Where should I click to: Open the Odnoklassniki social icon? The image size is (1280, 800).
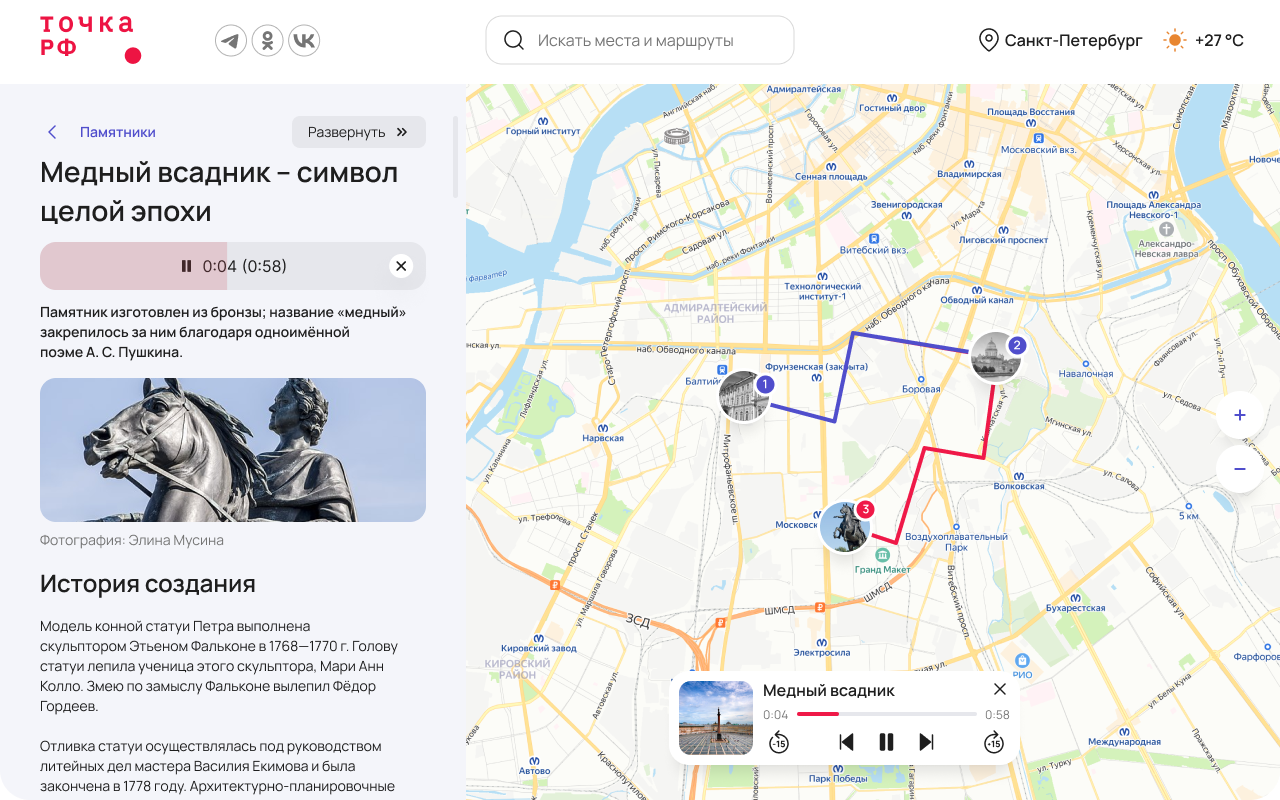(x=267, y=41)
